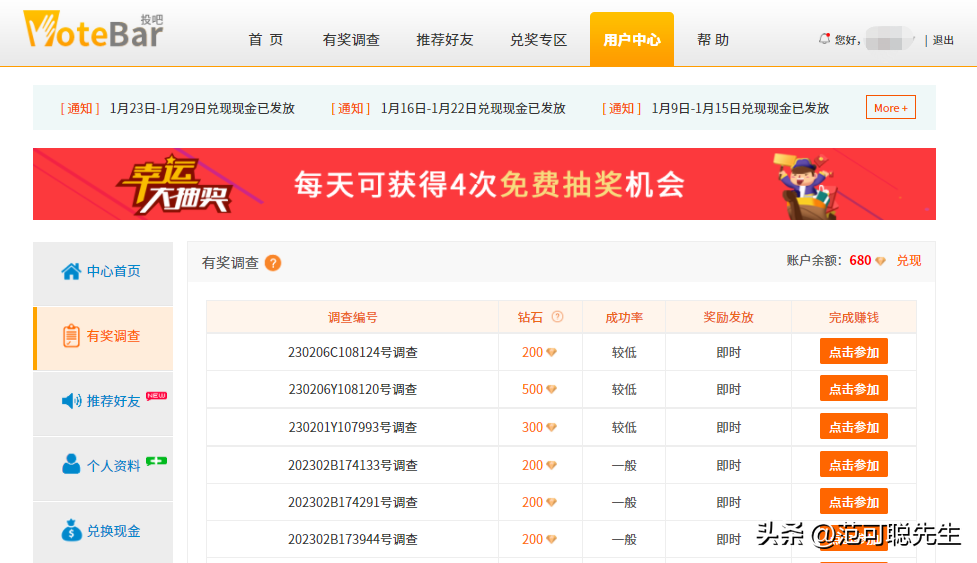The height and width of the screenshot is (563, 977).
Task: Click the orange question mark beside 有奖调查 heading
Action: (273, 263)
